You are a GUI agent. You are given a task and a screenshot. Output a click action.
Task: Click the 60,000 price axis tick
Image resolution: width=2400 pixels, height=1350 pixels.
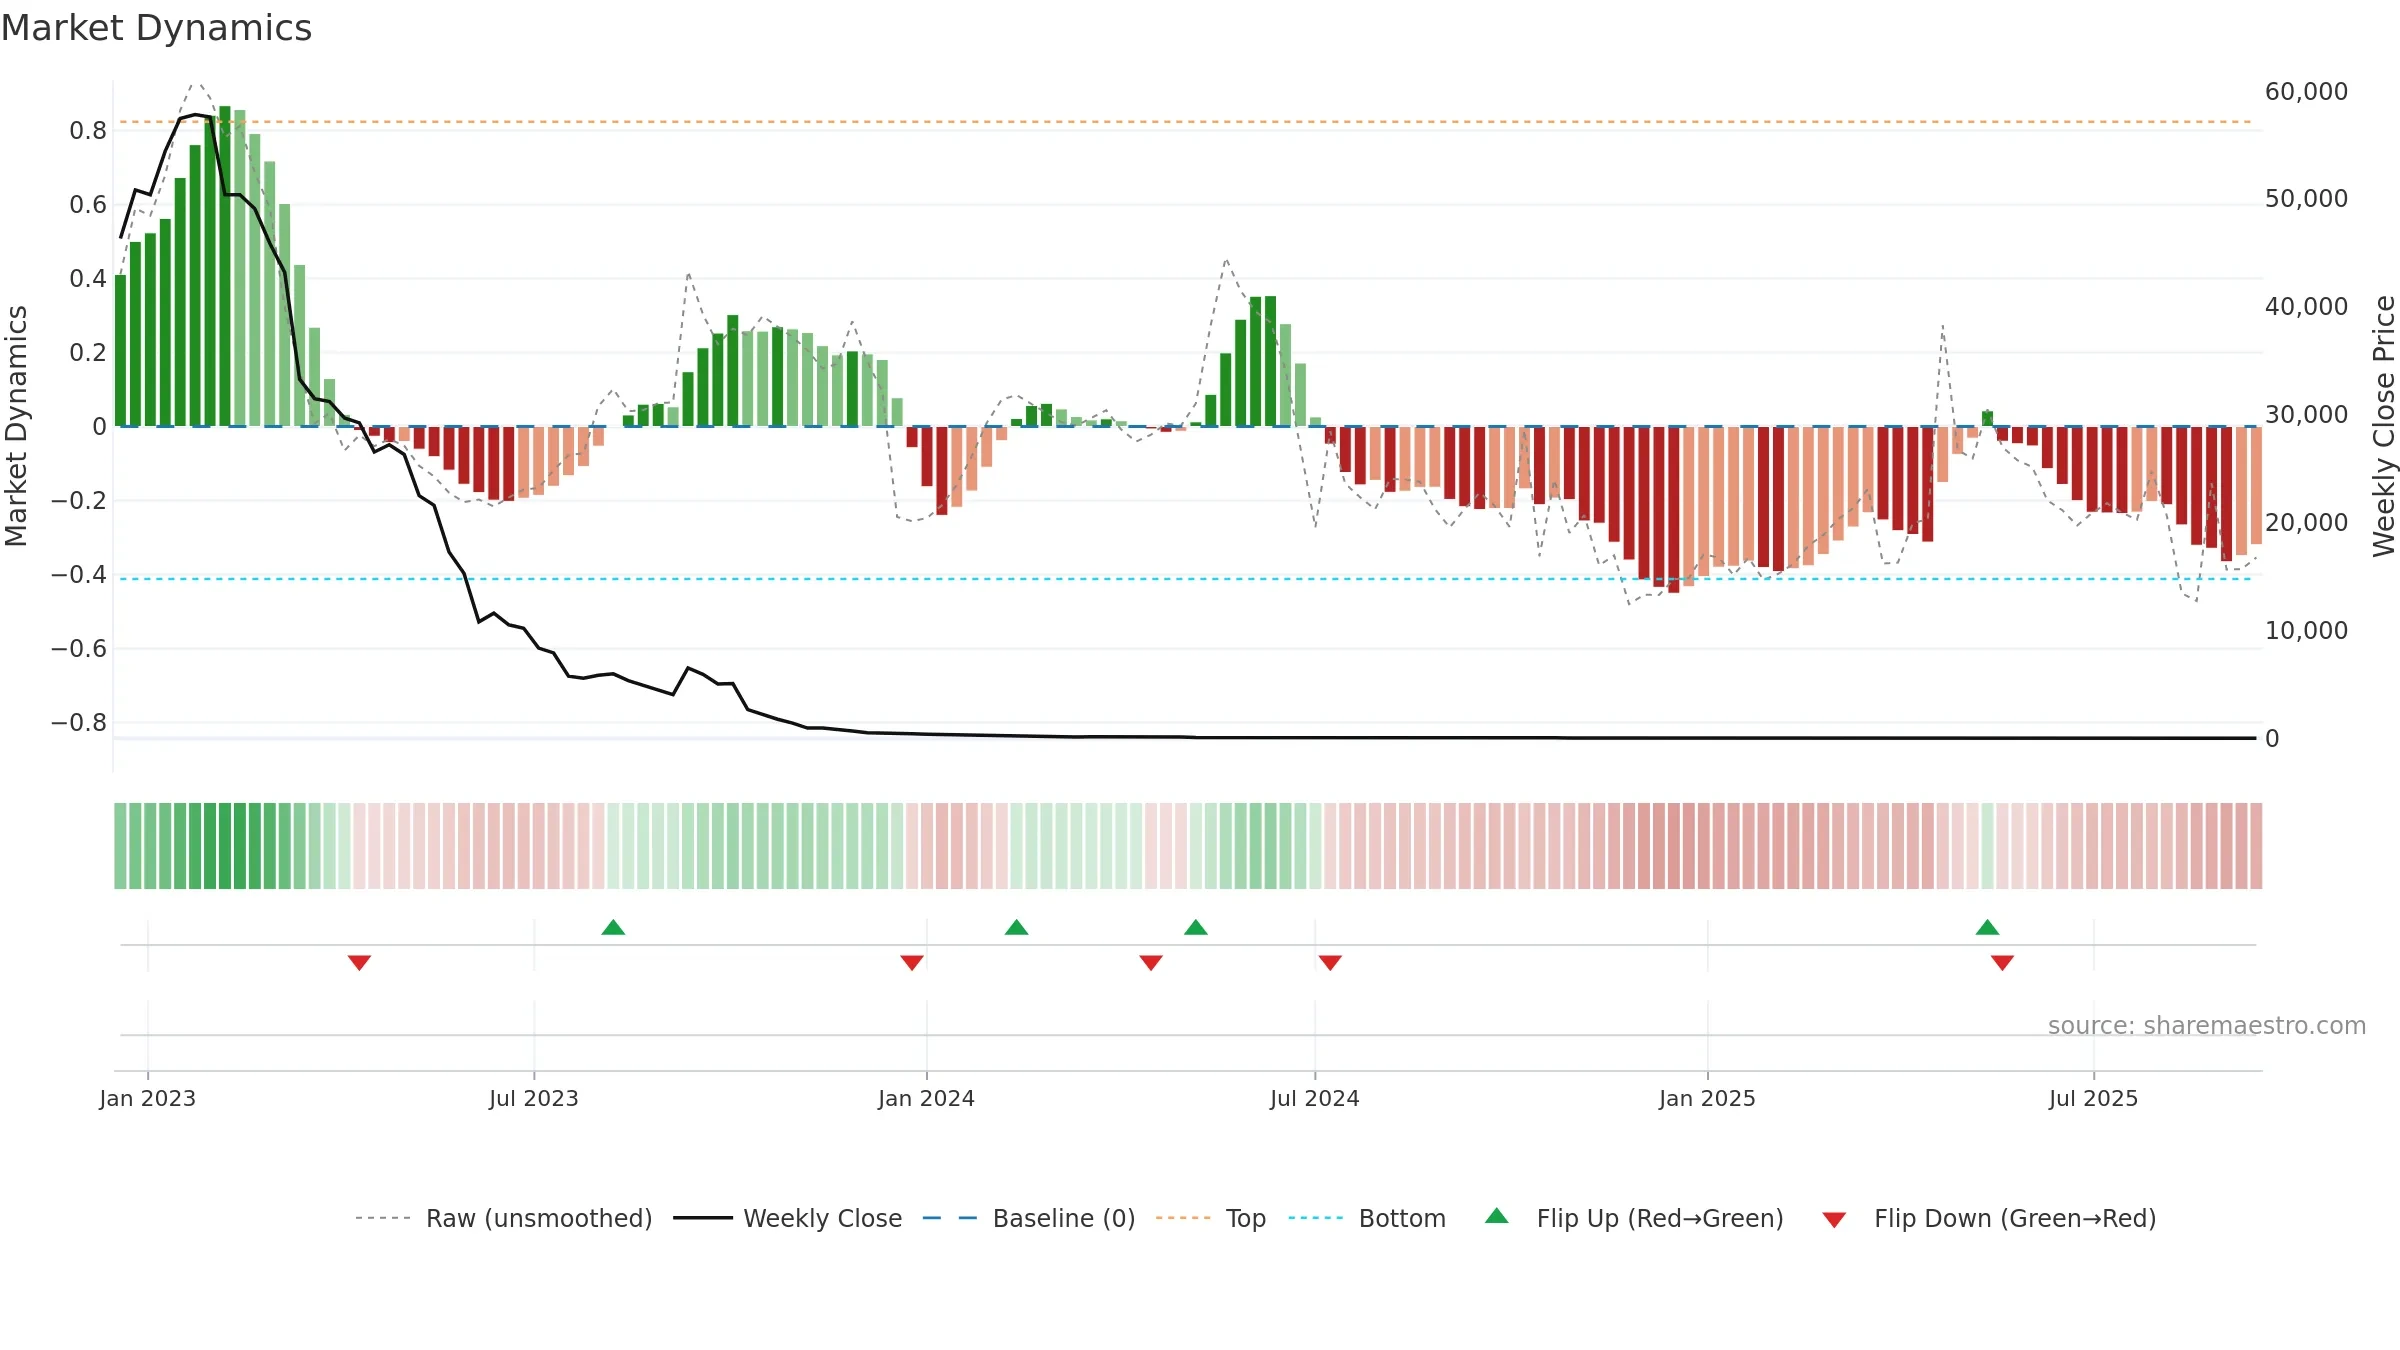tap(2306, 92)
